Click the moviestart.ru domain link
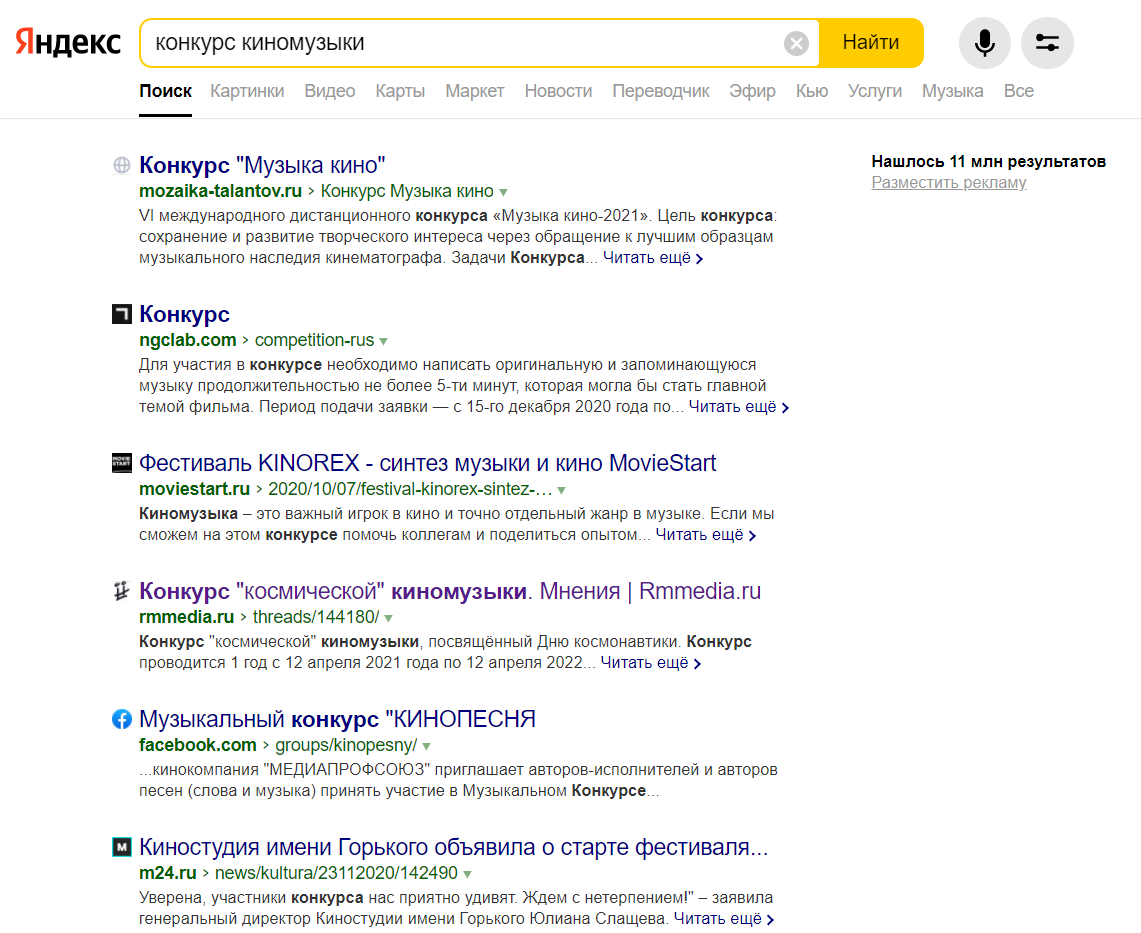Viewport: 1141px width, 933px height. (x=194, y=489)
